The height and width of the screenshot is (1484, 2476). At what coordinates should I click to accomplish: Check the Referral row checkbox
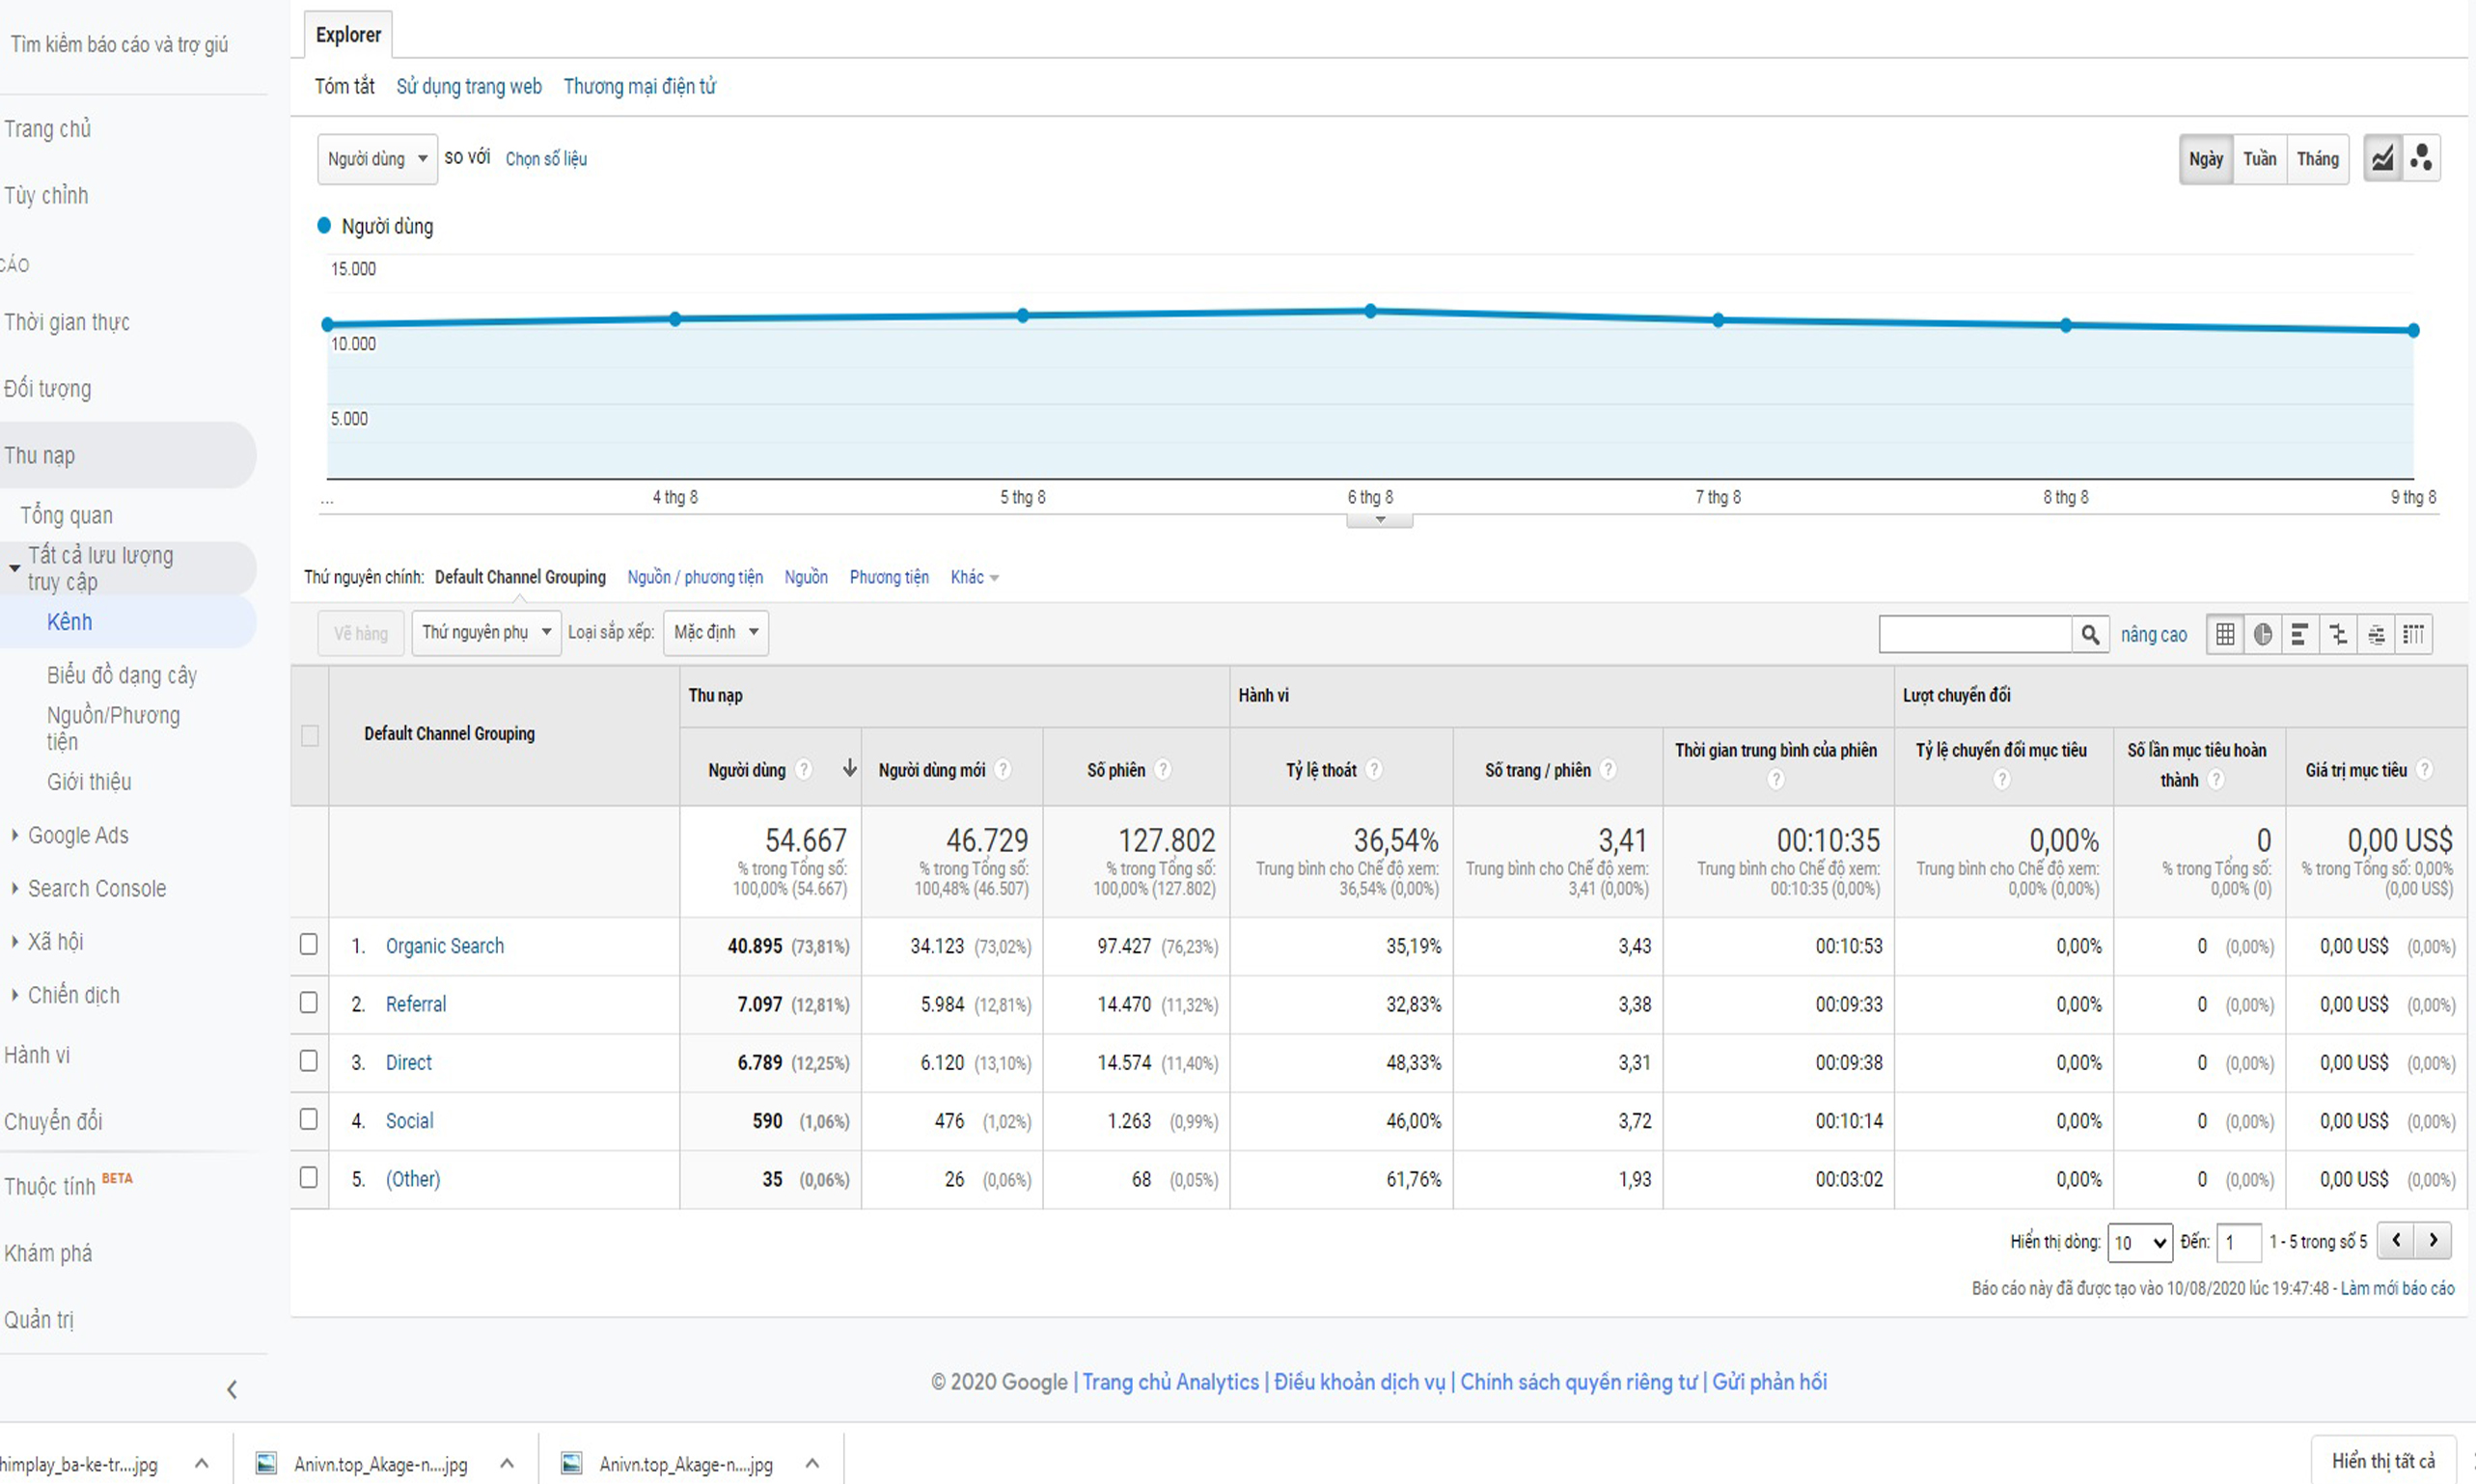(309, 1003)
